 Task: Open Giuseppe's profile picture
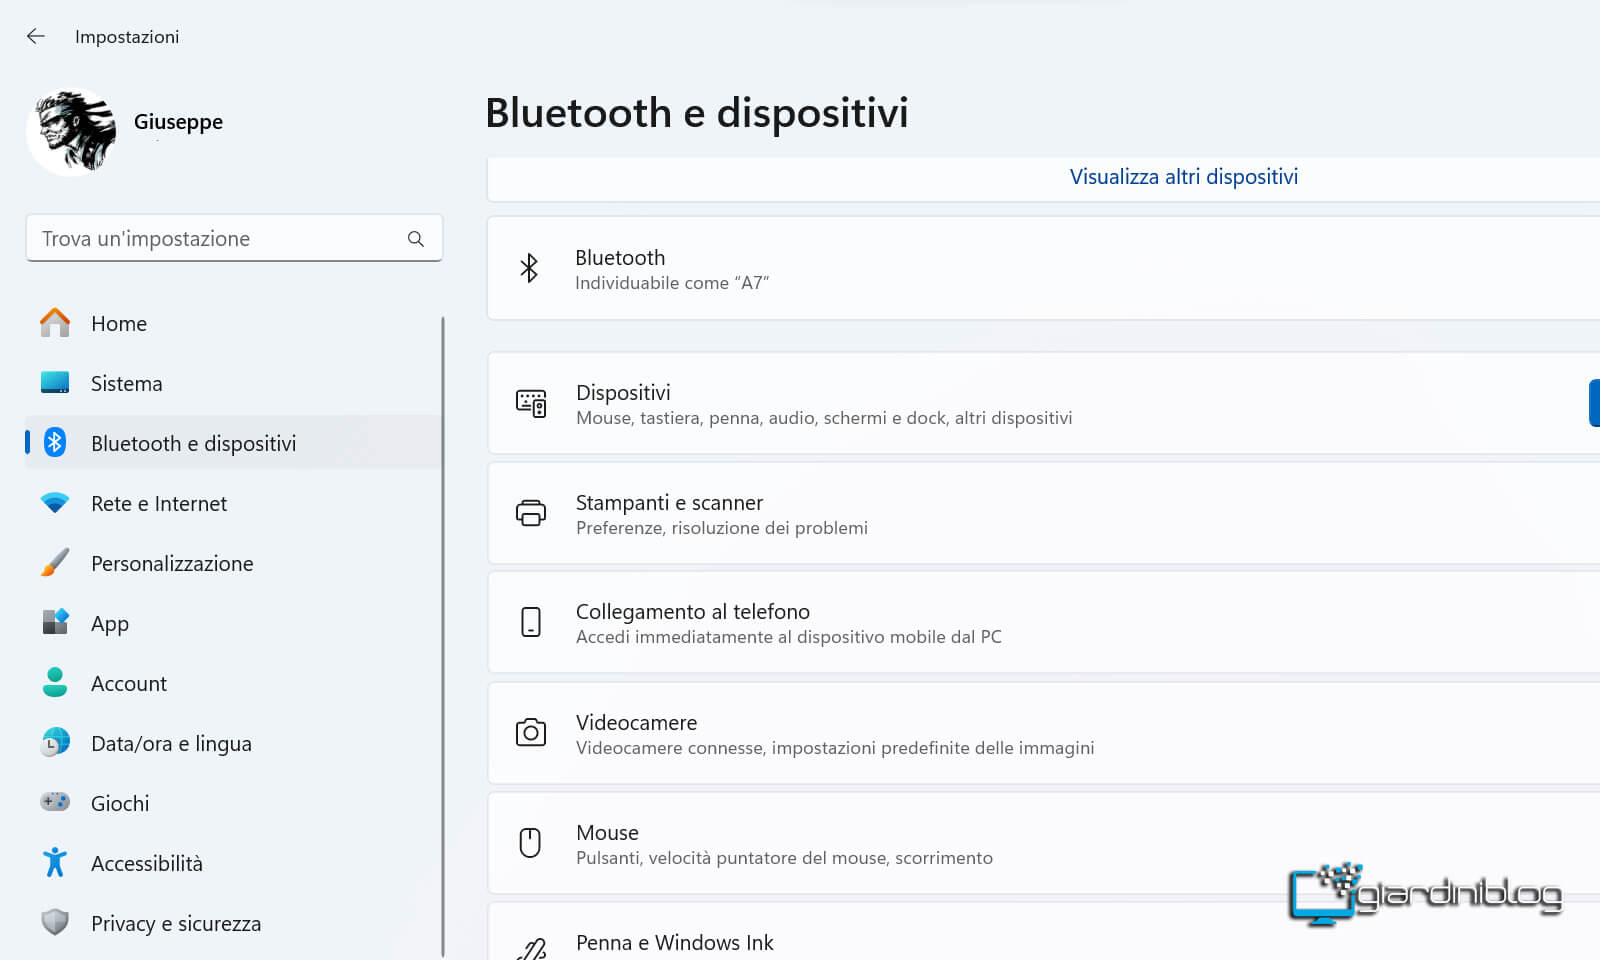tap(71, 131)
